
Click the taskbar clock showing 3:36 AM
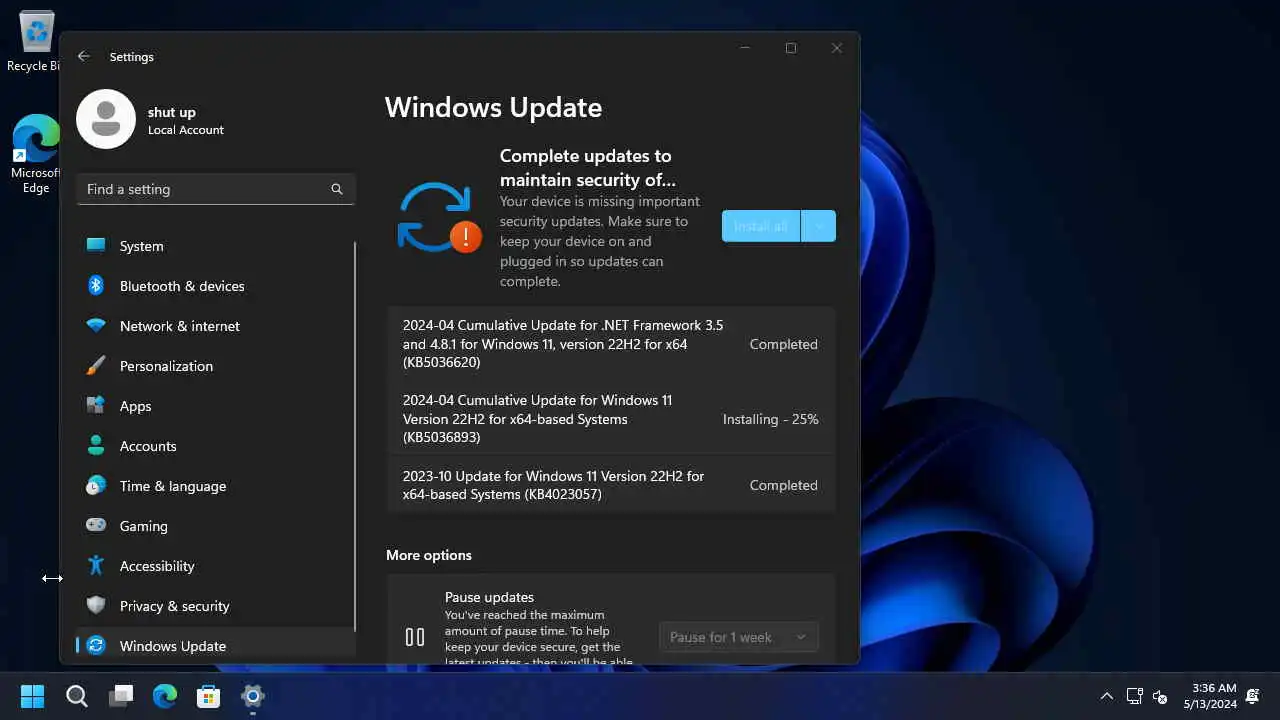tap(1213, 696)
